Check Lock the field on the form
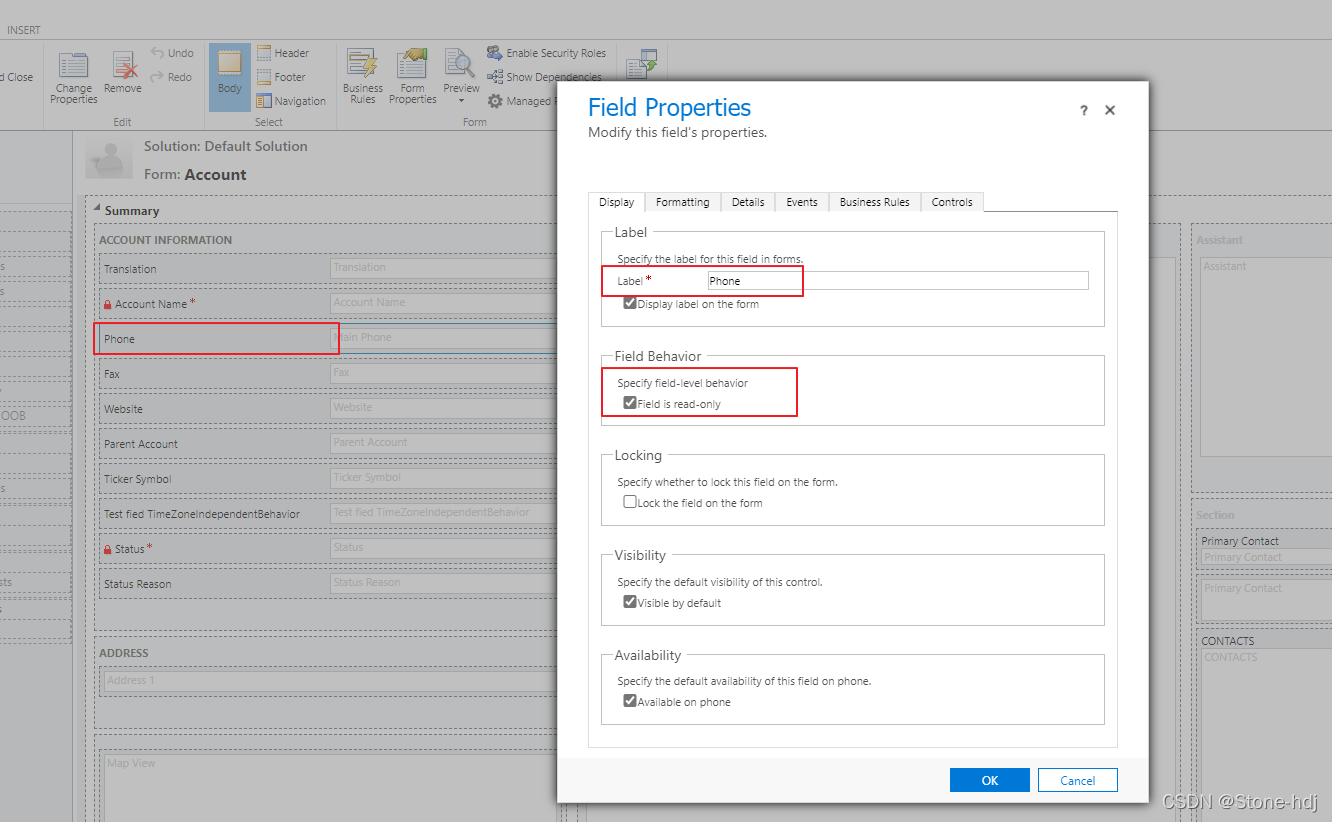1332x822 pixels. [630, 502]
